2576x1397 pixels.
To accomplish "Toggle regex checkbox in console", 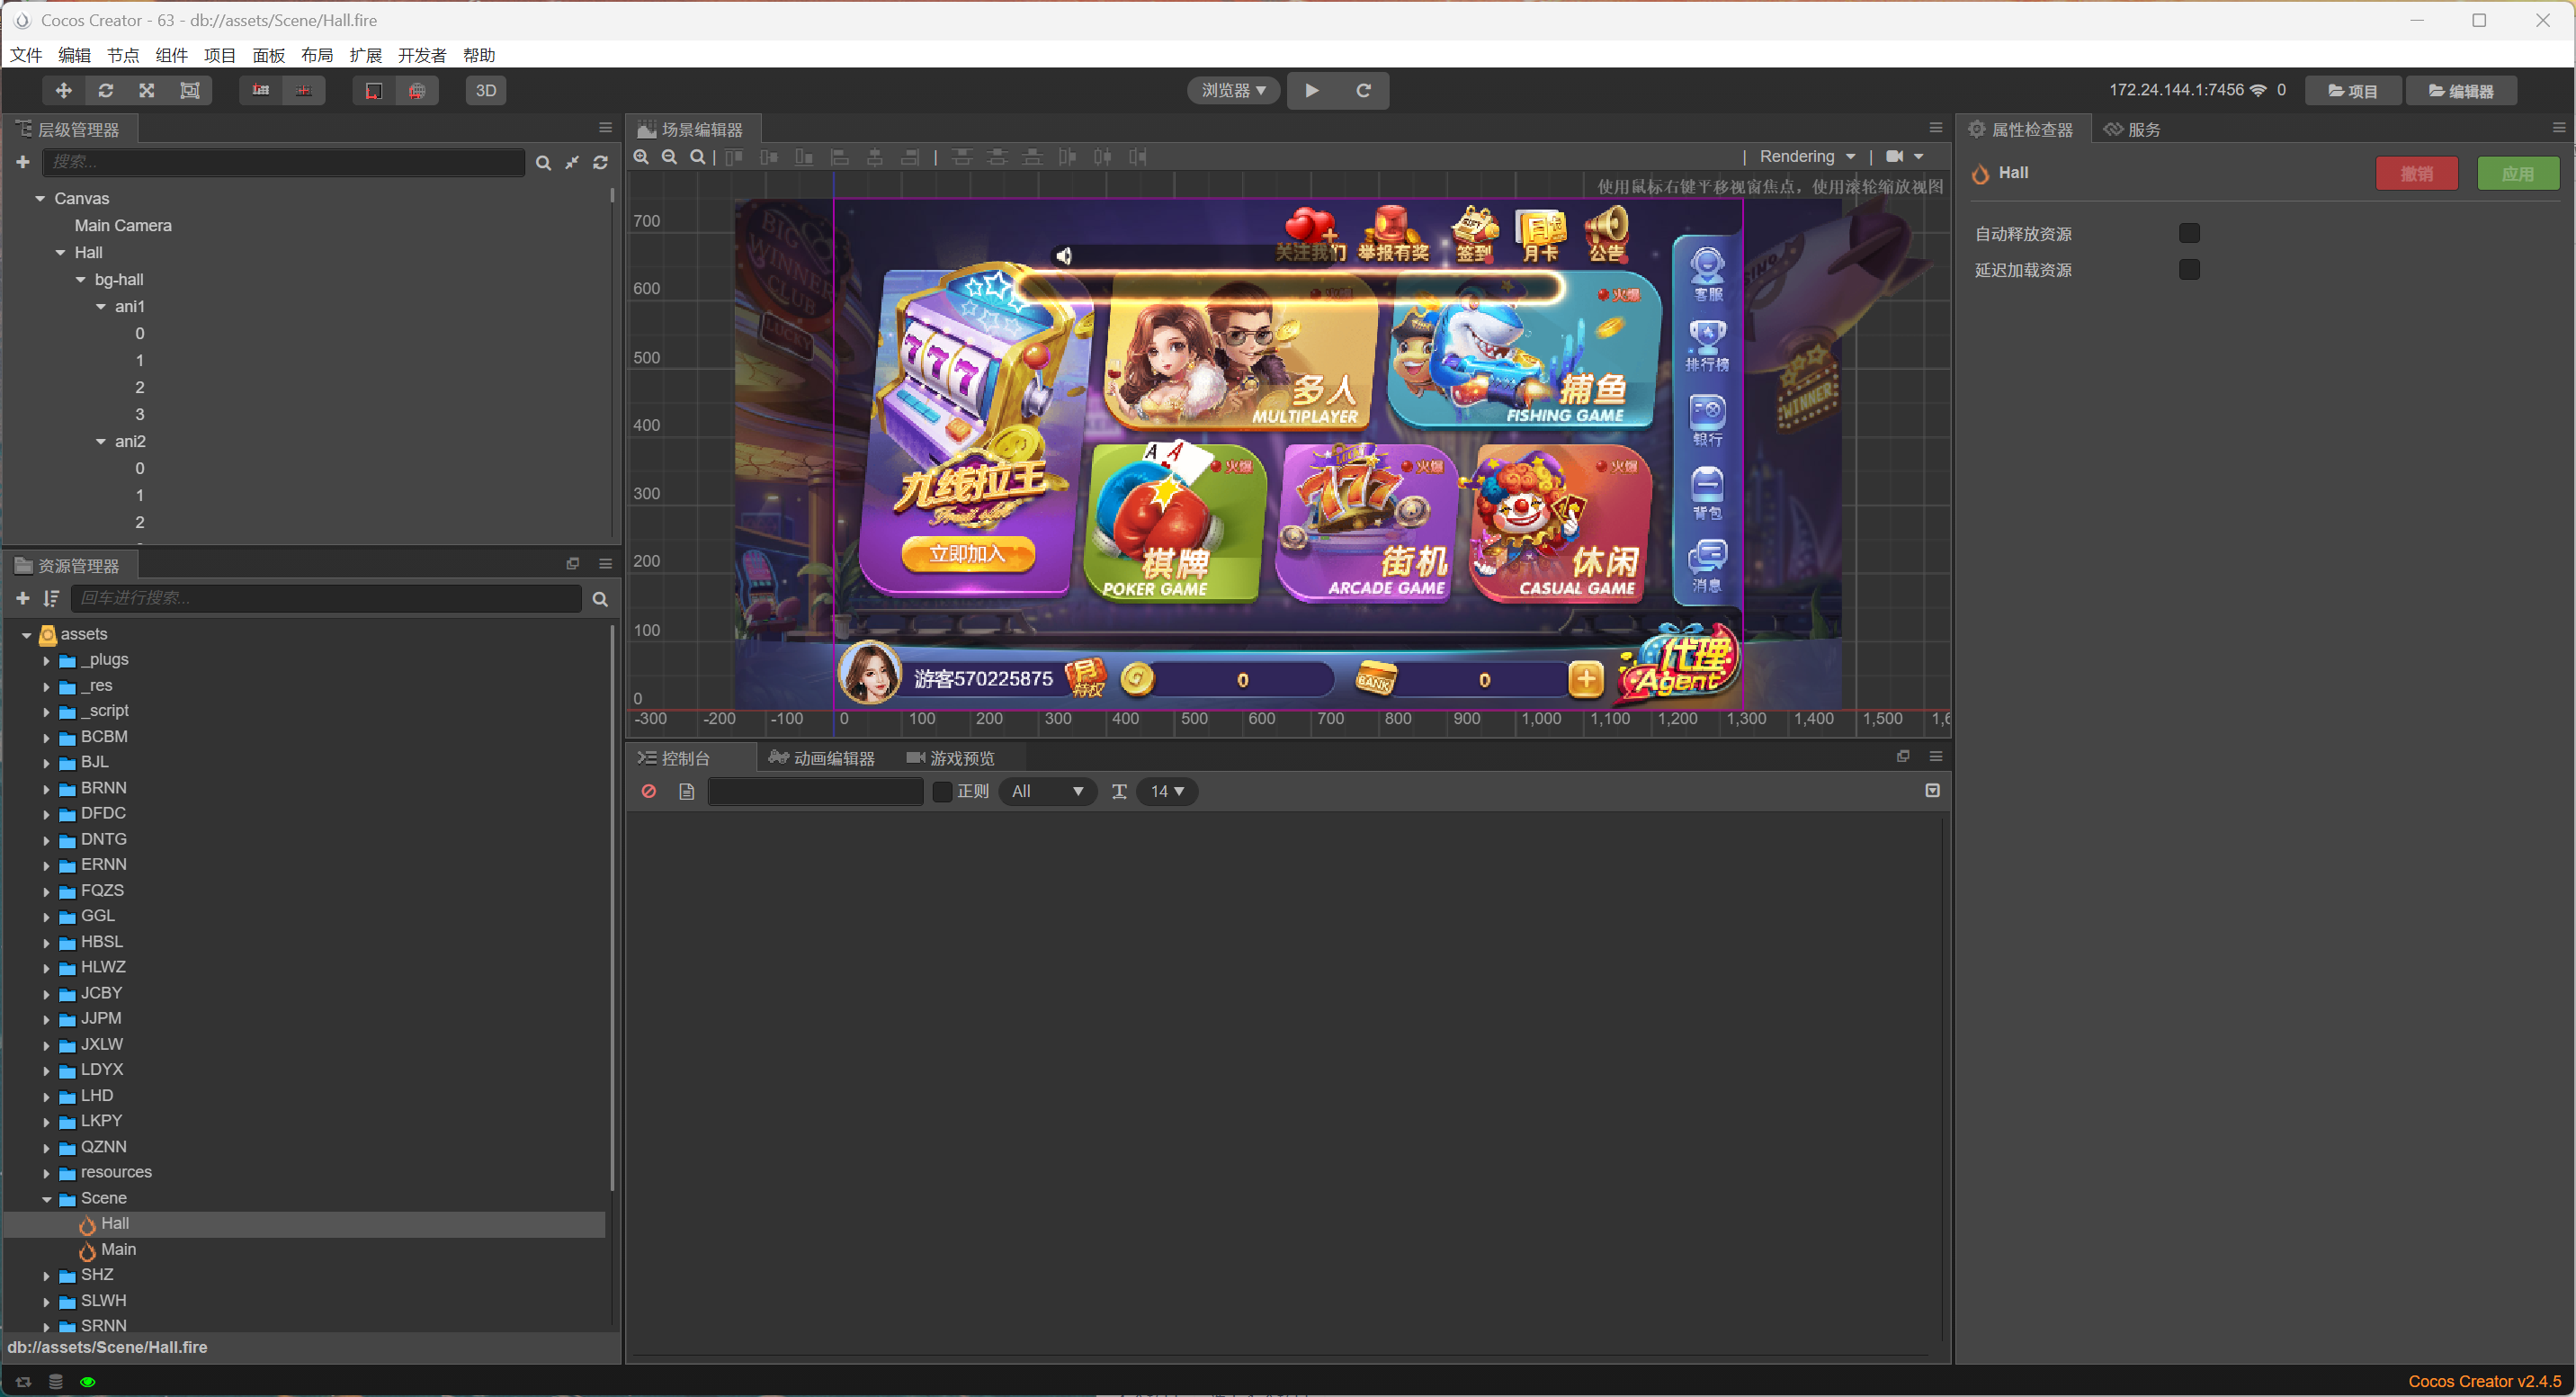I will pos(942,791).
